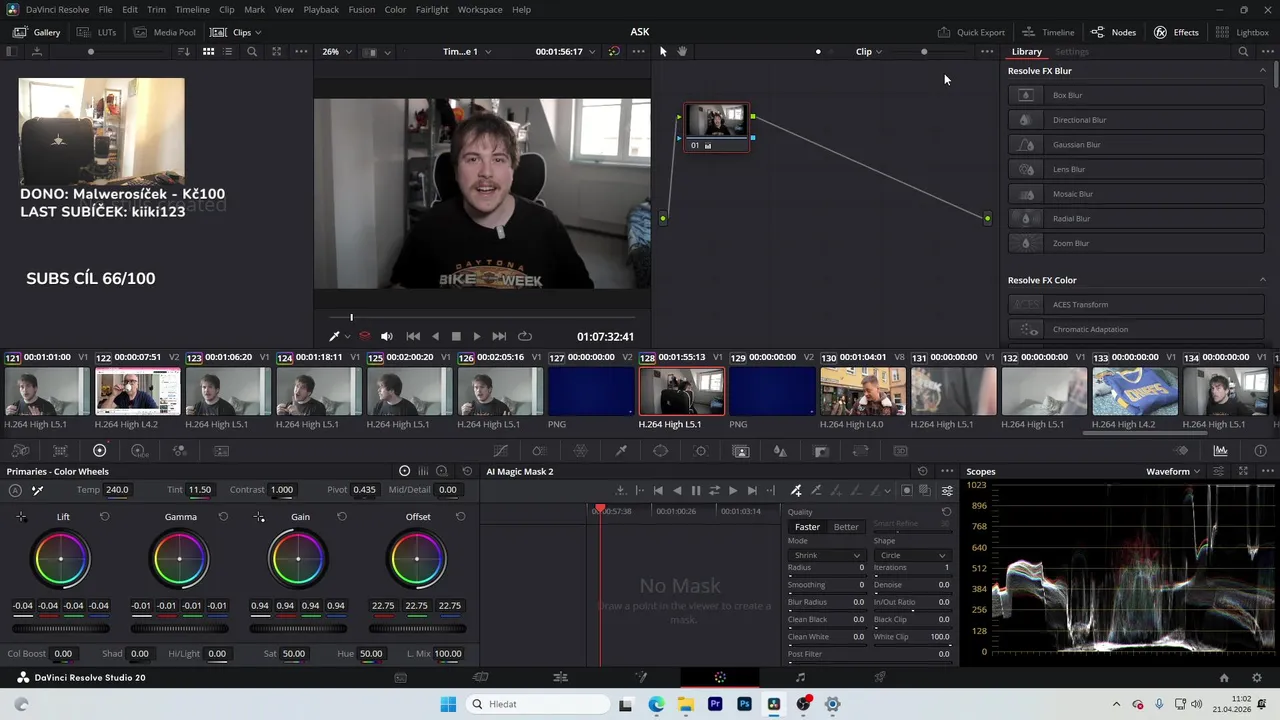Toggle the Effects panel

tap(1176, 32)
